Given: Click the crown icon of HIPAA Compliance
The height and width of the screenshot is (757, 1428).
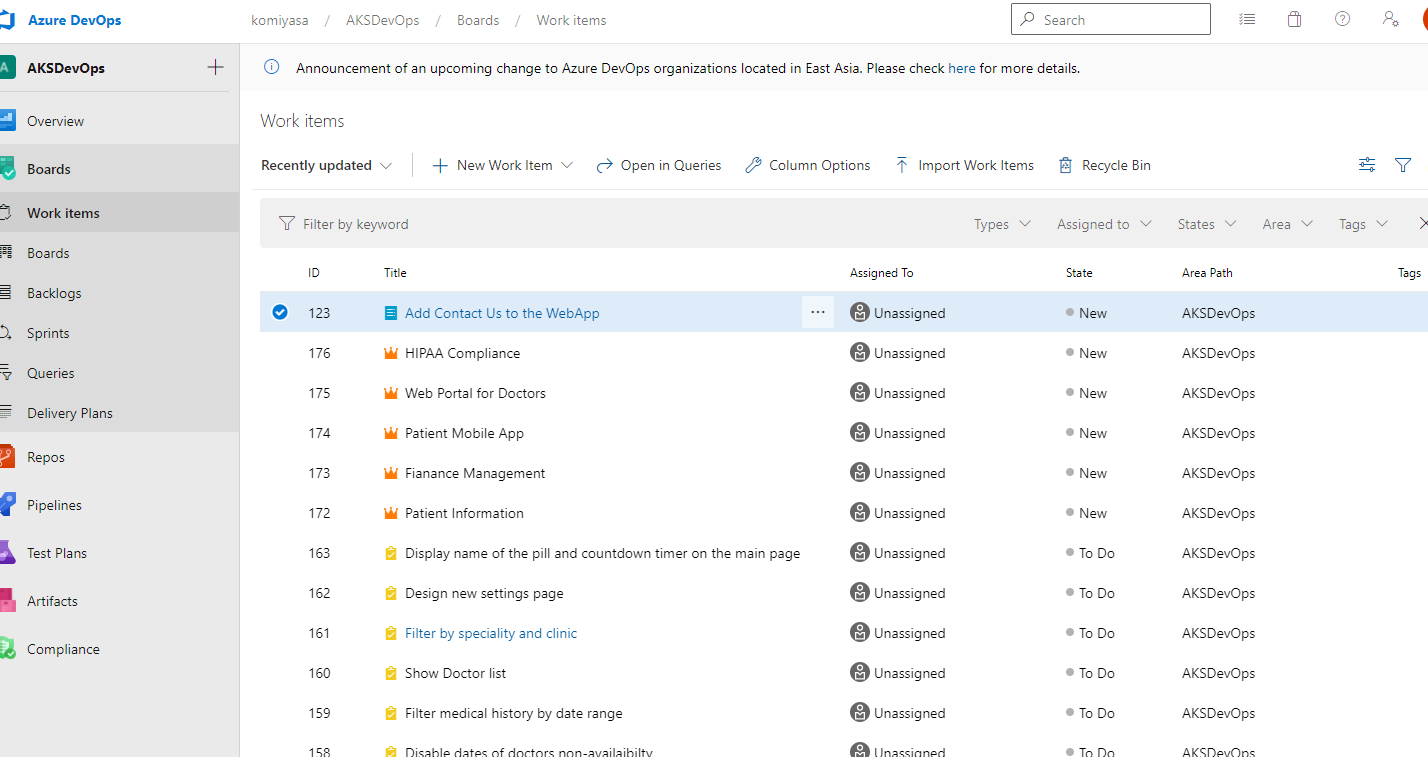Looking at the screenshot, I should (391, 353).
